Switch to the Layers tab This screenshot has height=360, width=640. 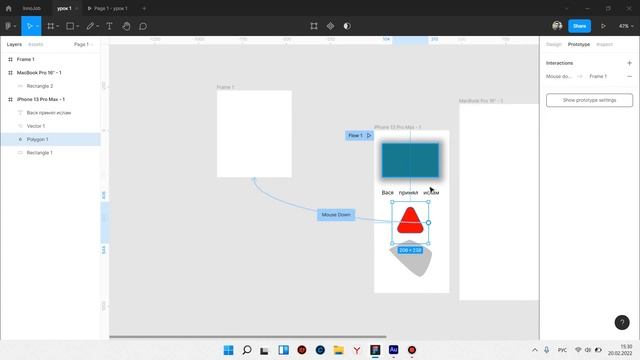pyautogui.click(x=14, y=44)
